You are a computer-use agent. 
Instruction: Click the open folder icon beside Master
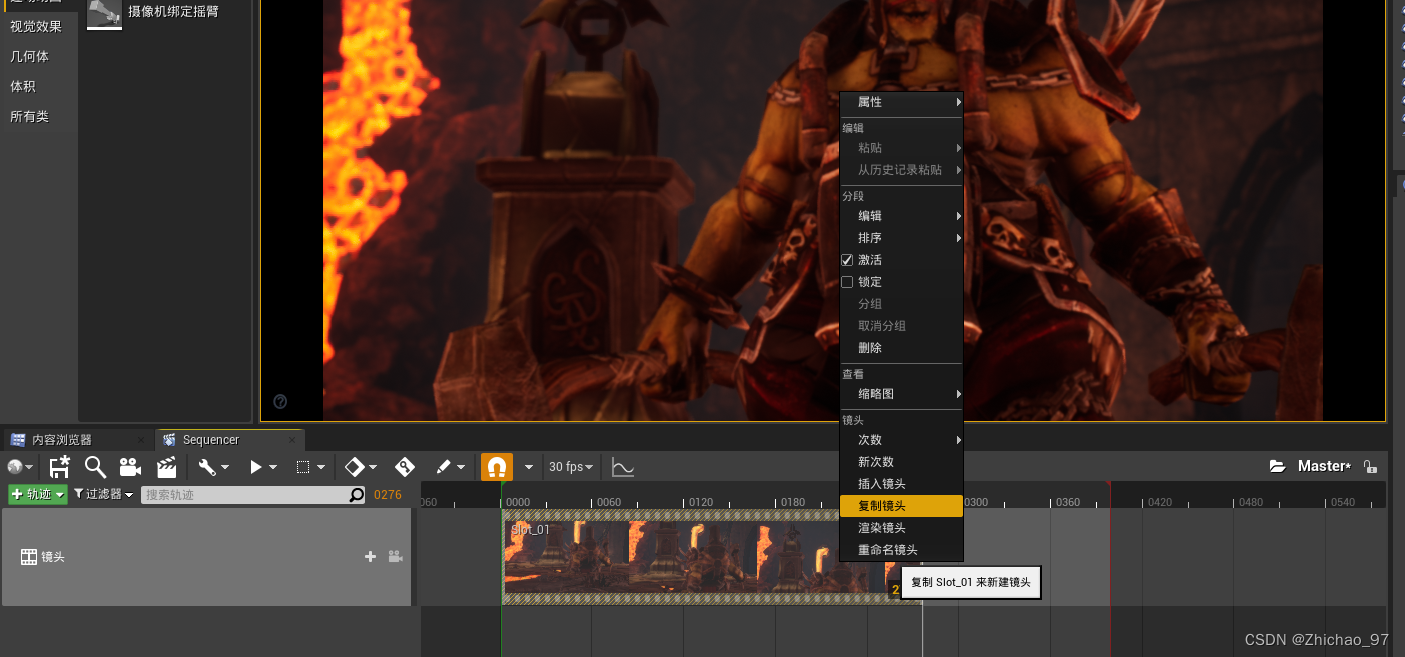[x=1277, y=466]
